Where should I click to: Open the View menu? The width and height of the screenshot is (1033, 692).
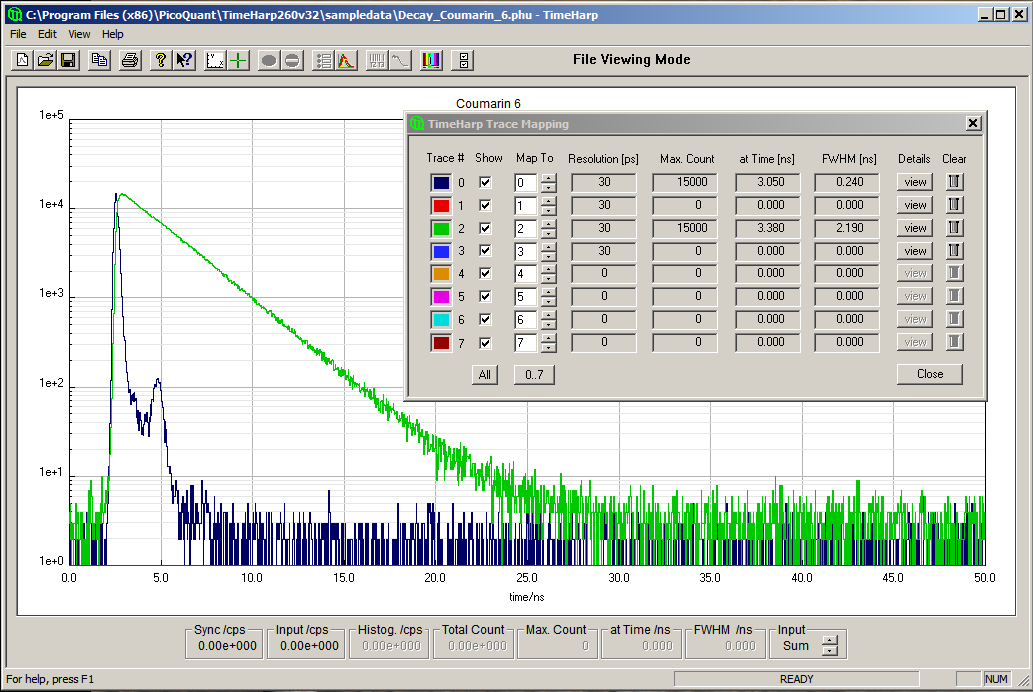(78, 33)
